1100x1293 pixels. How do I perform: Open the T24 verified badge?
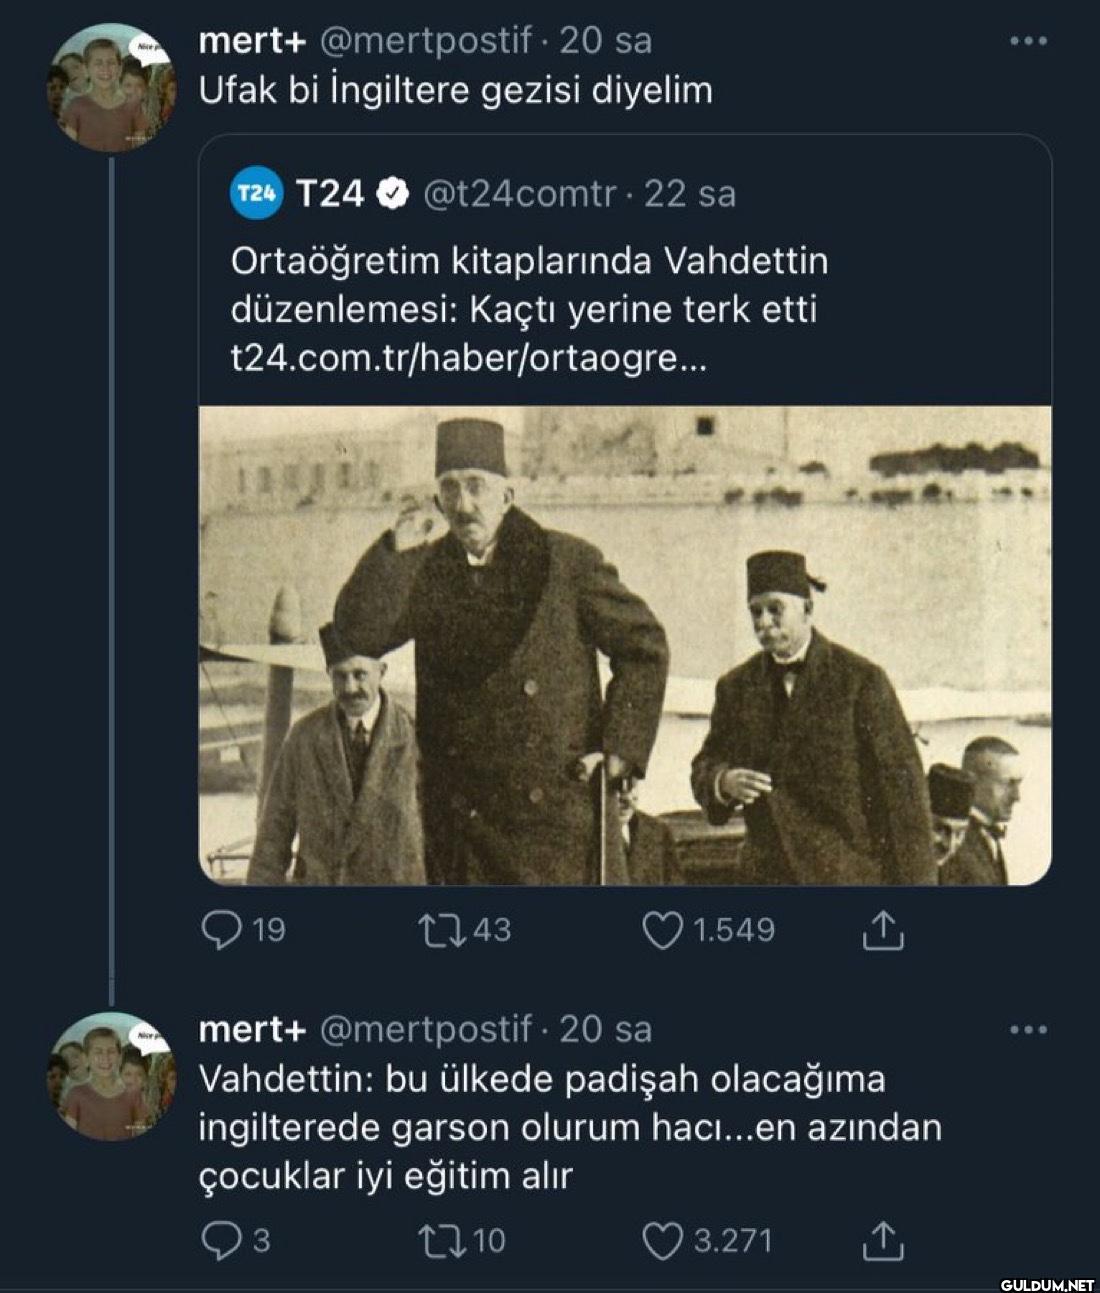tap(393, 194)
